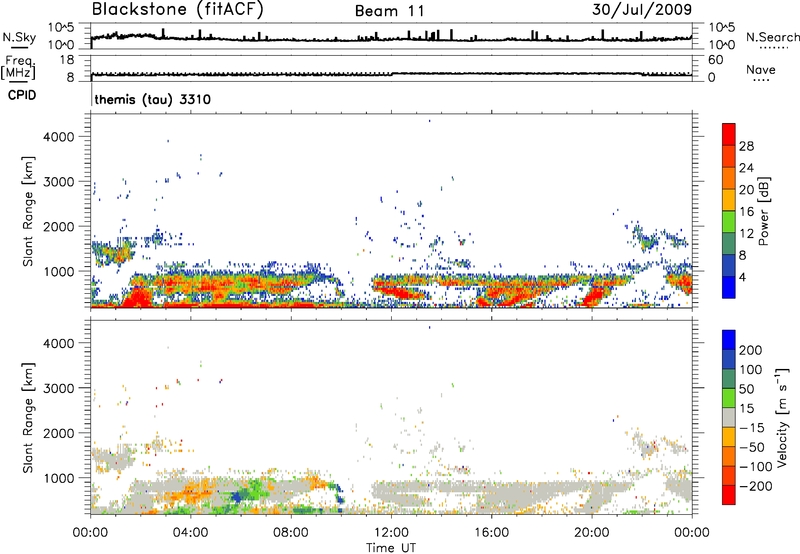Click the 'Beam 11' label
The image size is (800, 554).
tap(390, 11)
